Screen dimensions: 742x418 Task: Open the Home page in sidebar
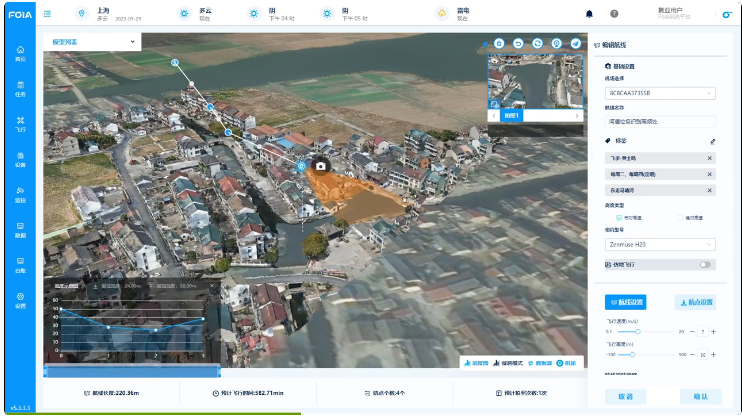tap(20, 53)
